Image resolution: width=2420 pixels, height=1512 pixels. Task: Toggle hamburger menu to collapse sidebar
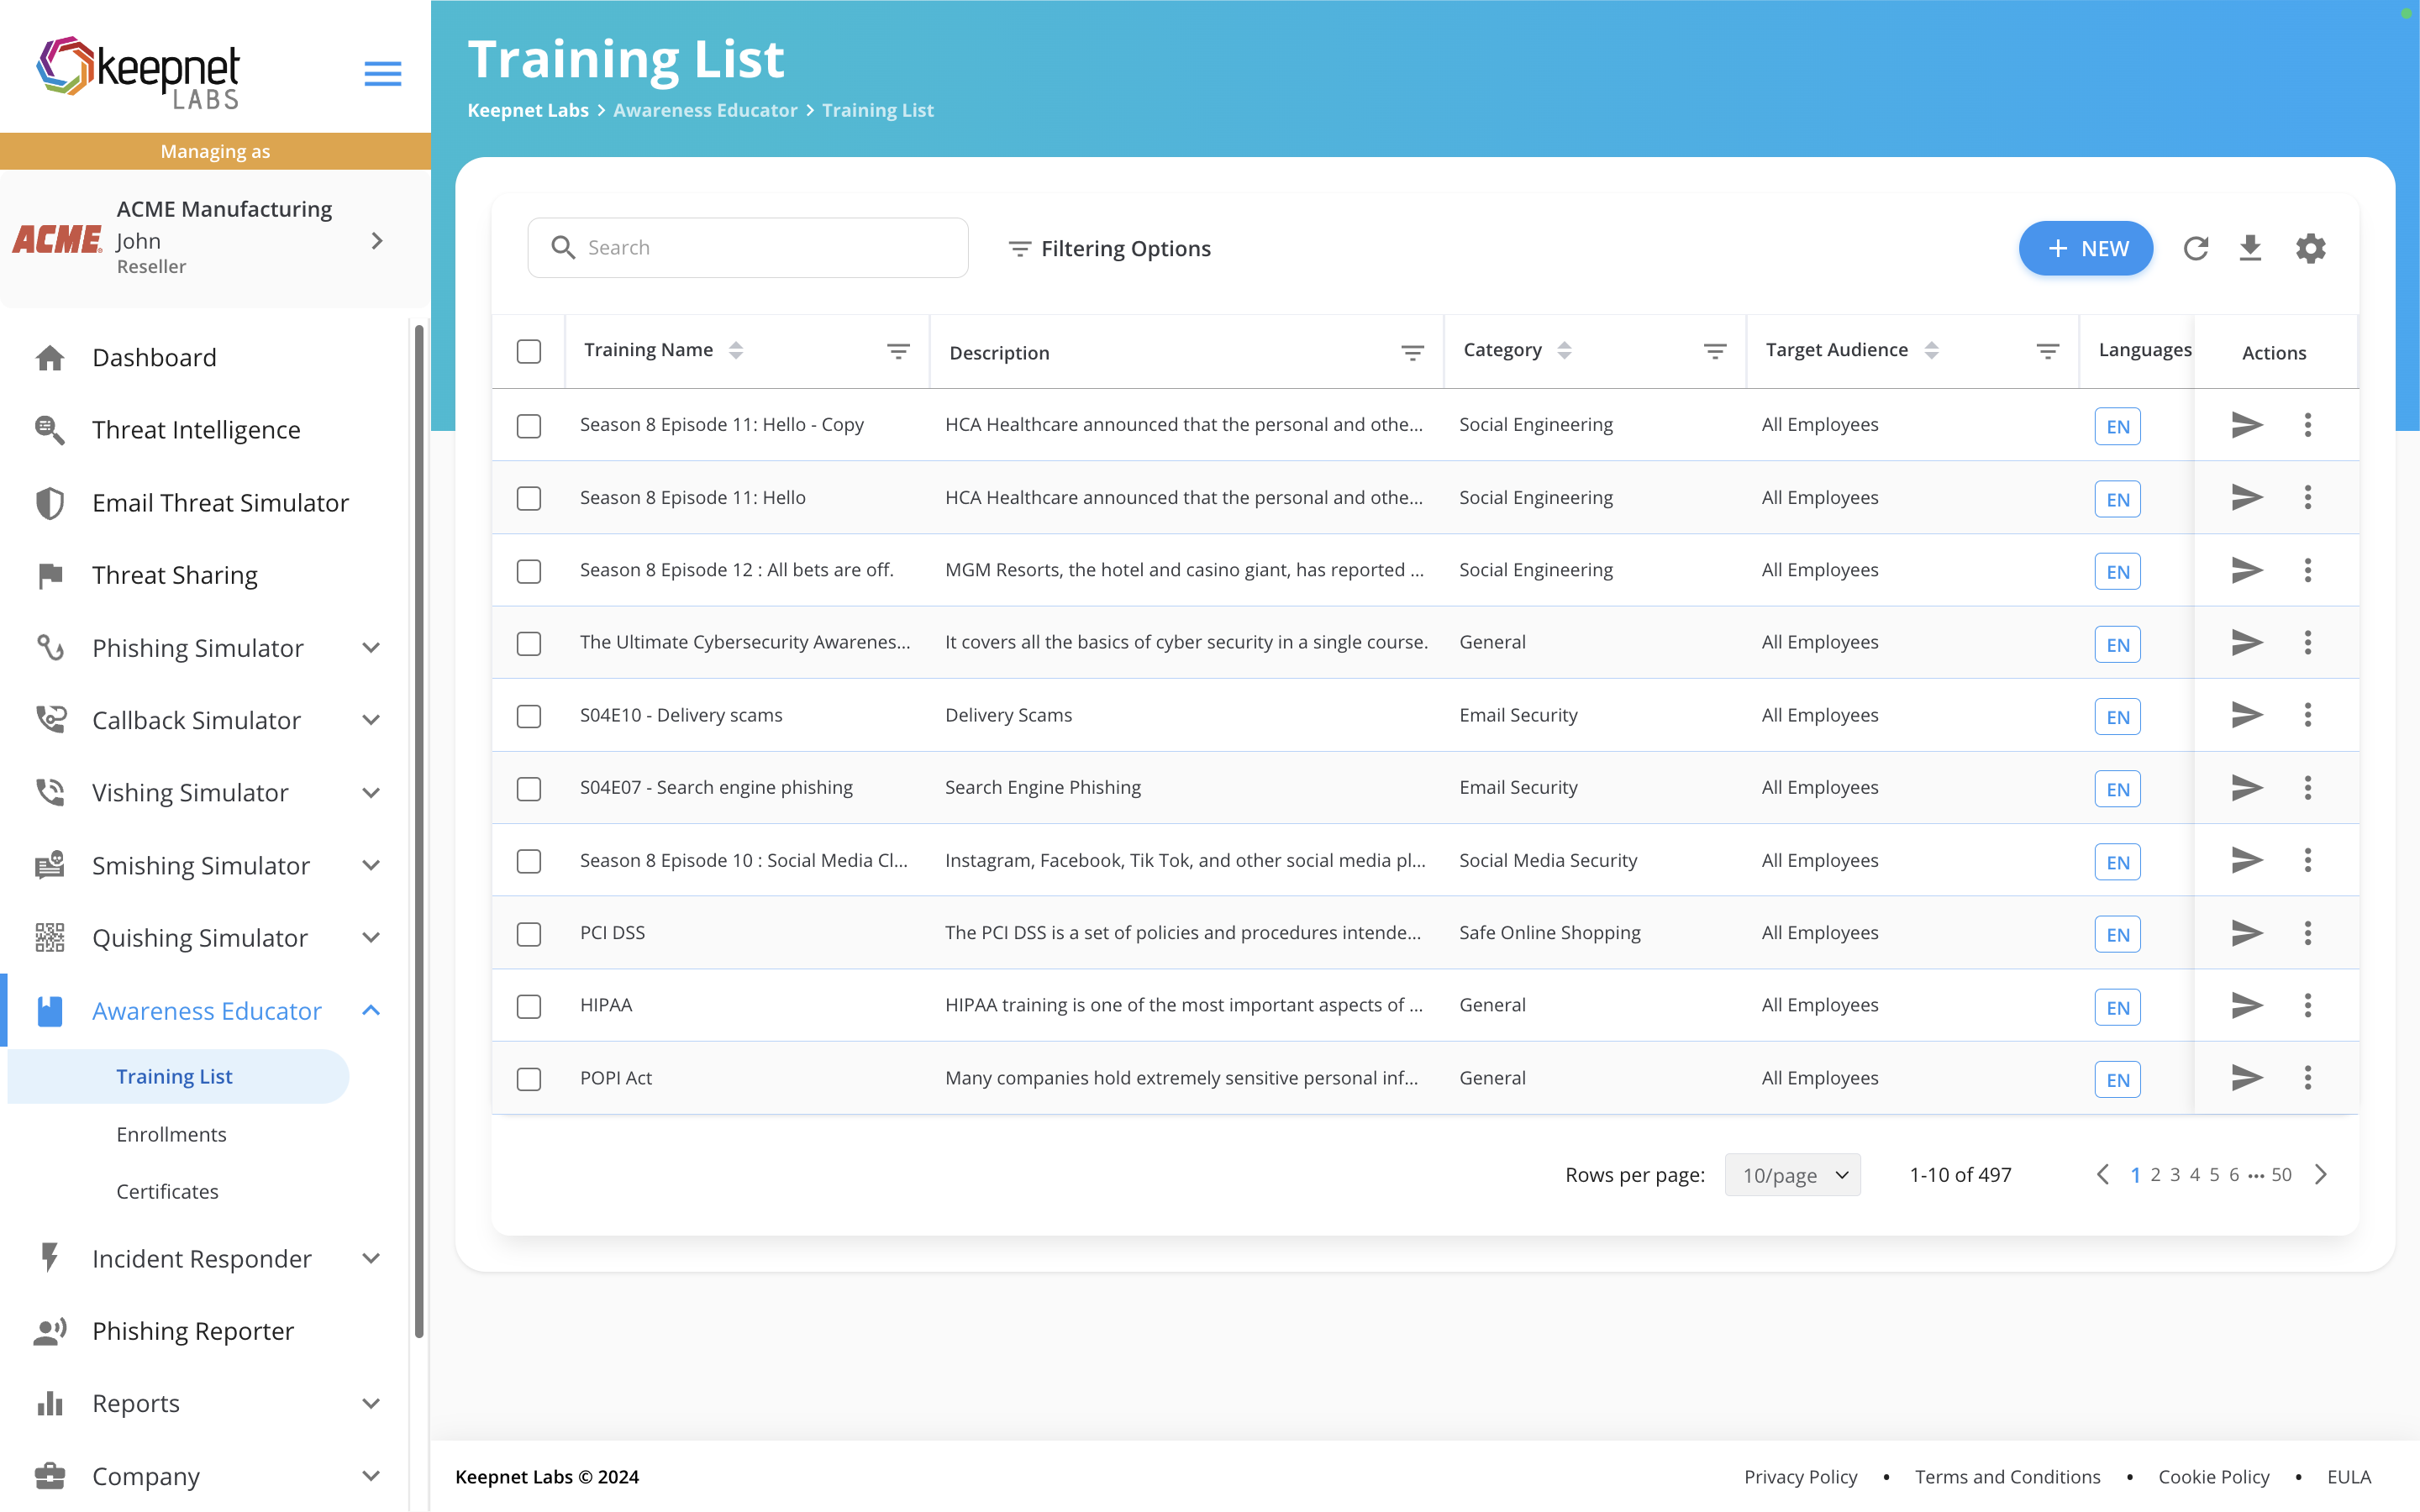coord(382,73)
